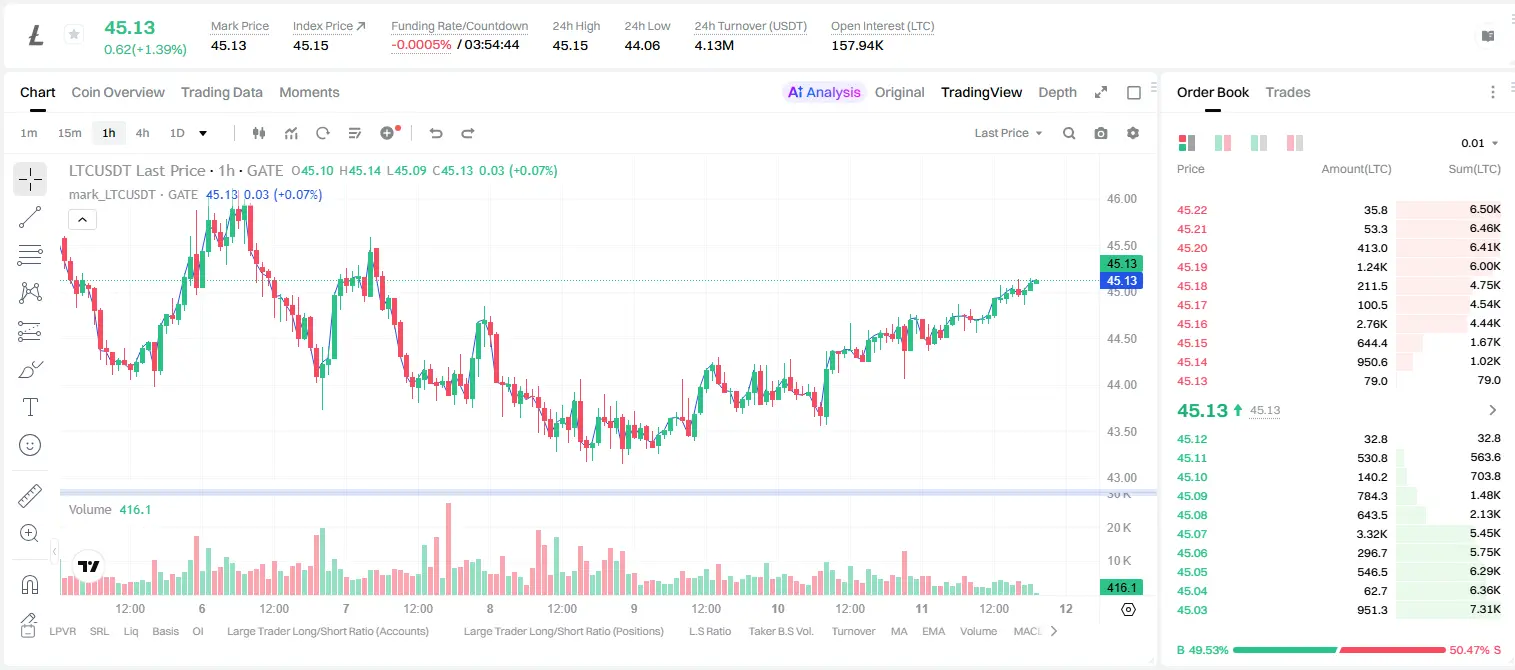Click the undo arrow in chart toolbar
This screenshot has height=670, width=1515.
[x=436, y=133]
